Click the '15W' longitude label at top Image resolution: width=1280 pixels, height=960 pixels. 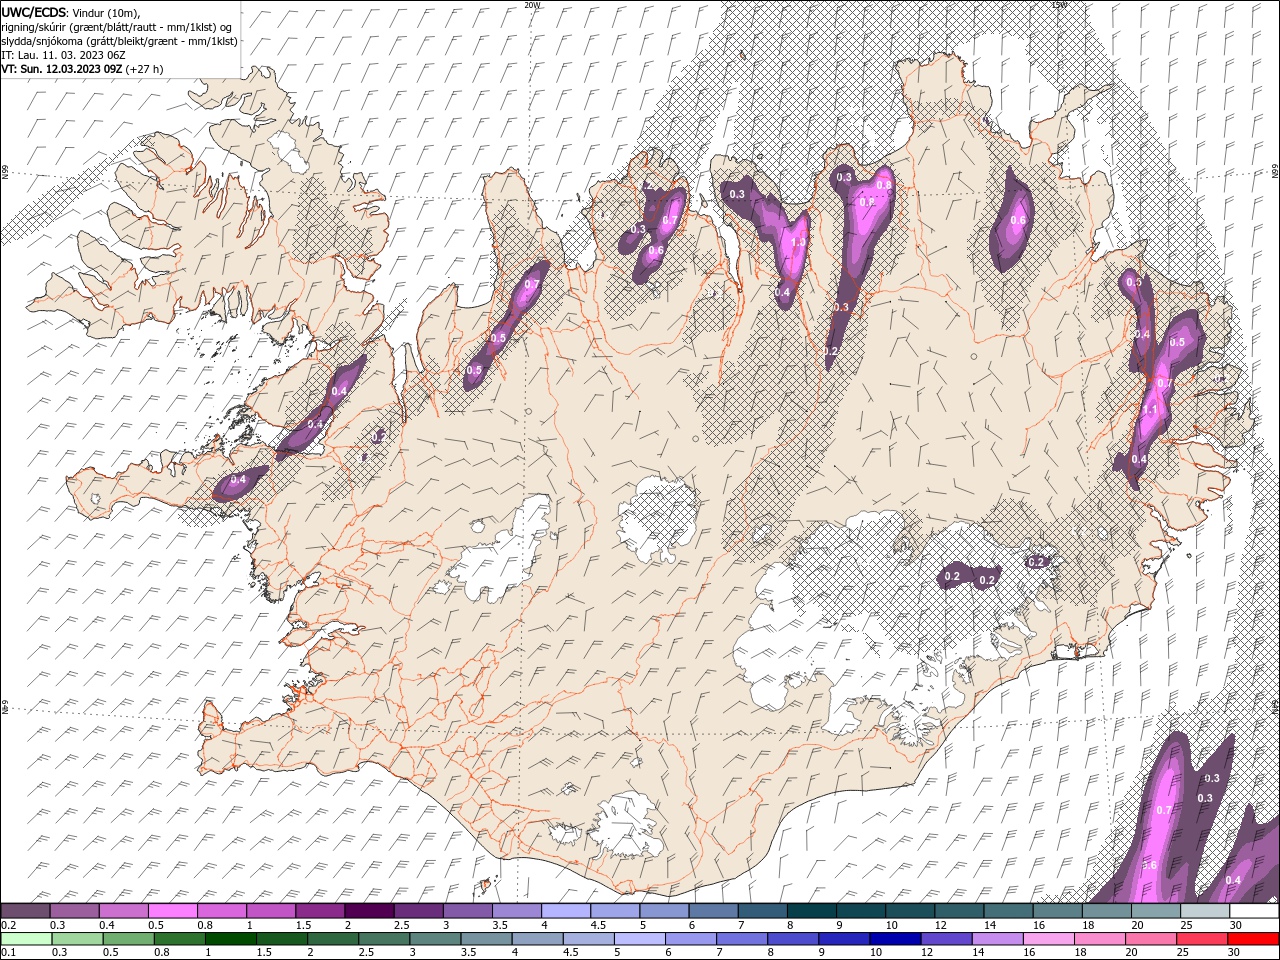pos(1059,5)
